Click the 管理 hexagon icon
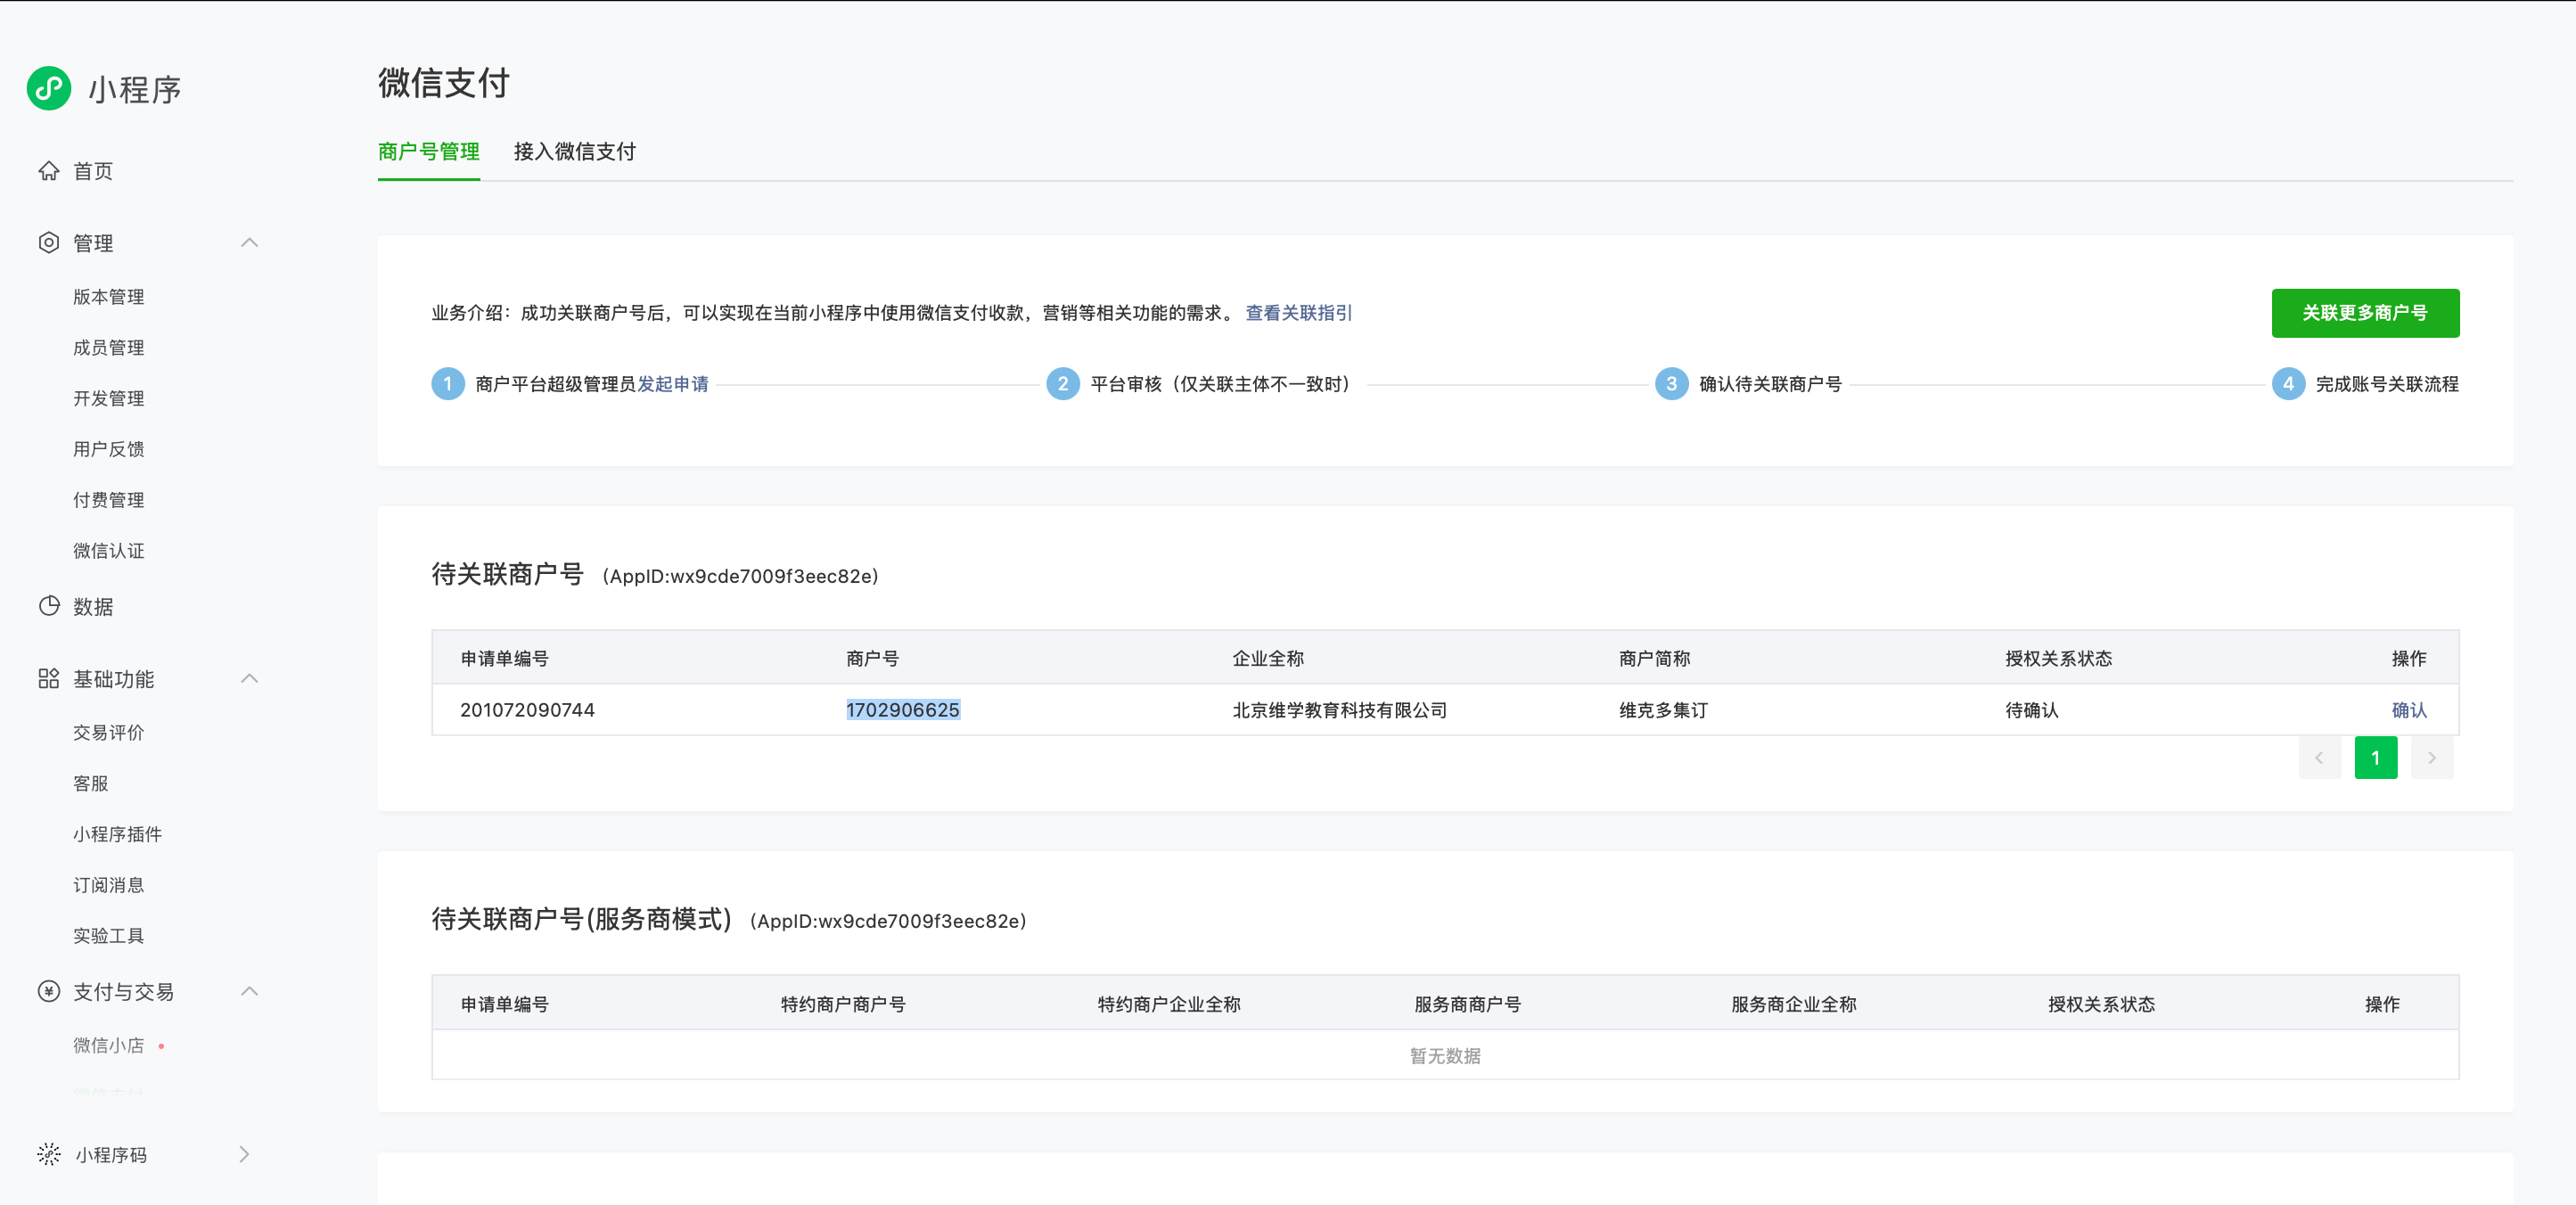 [x=49, y=243]
